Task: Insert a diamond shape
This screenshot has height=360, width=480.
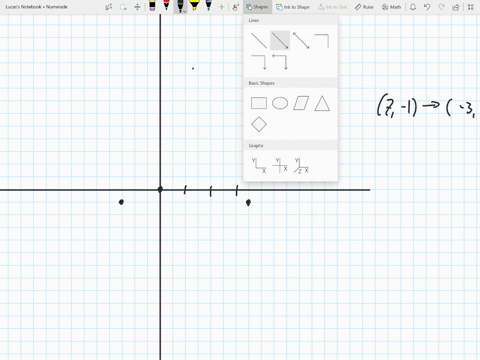Action: (x=259, y=124)
